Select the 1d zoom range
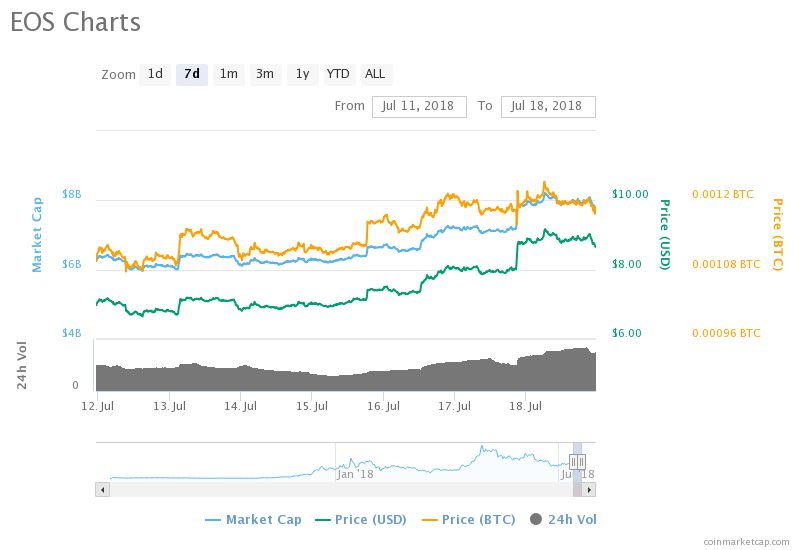Image resolution: width=800 pixels, height=550 pixels. tap(155, 74)
